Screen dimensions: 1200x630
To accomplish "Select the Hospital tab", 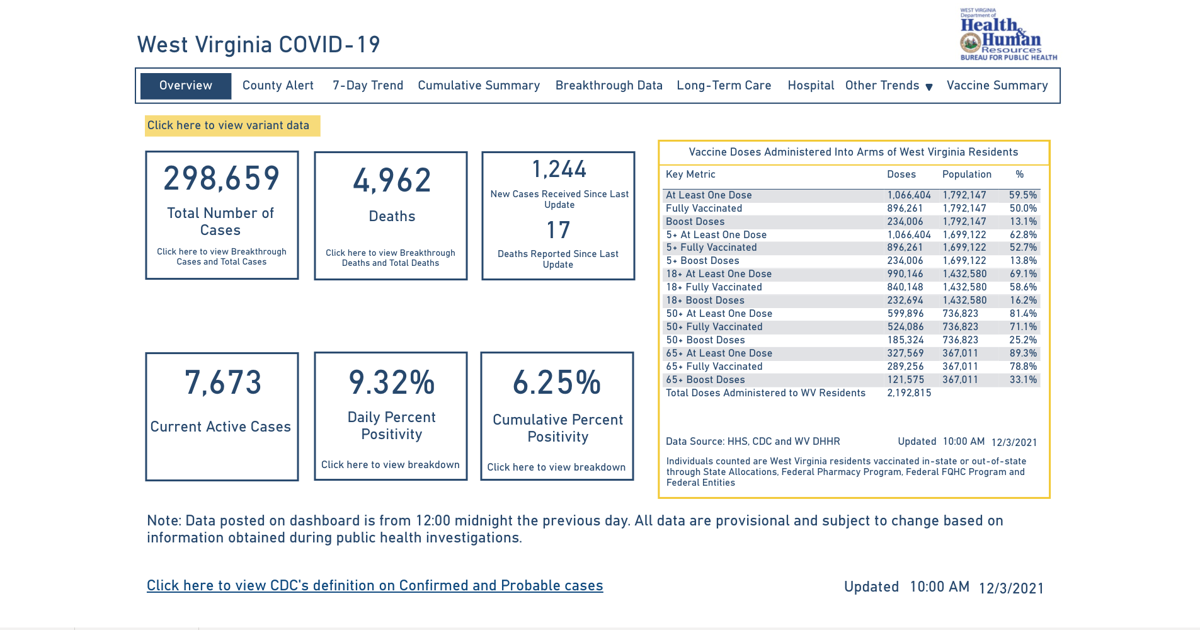I will click(x=810, y=86).
